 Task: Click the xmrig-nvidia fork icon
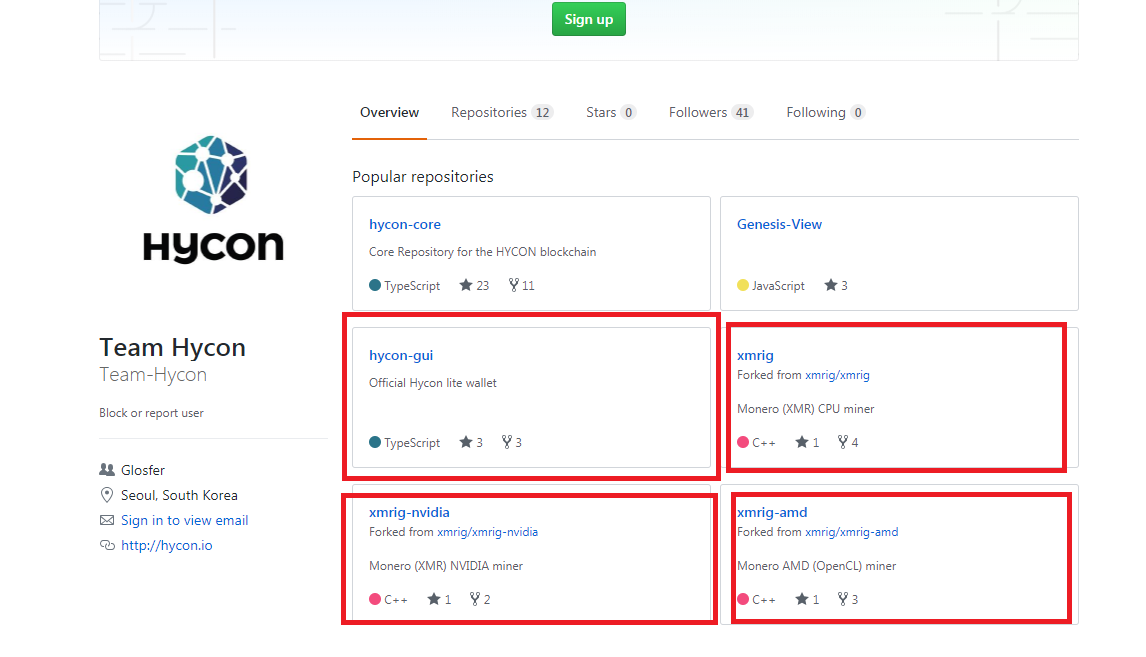click(474, 599)
